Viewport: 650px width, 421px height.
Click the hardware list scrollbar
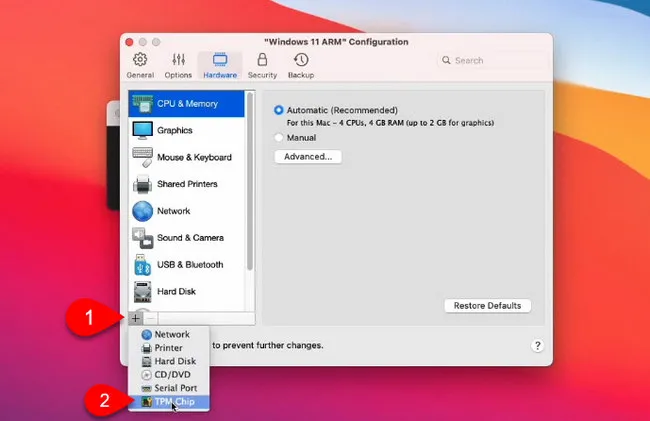pos(250,181)
